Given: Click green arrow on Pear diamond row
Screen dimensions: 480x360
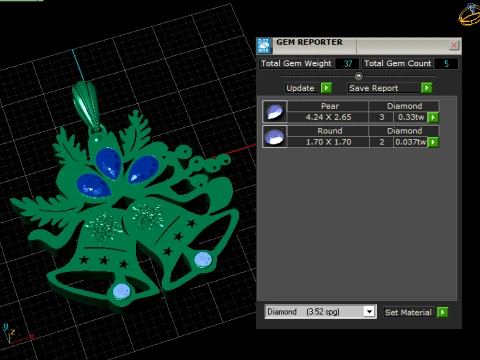Looking at the screenshot, I should 433,117.
